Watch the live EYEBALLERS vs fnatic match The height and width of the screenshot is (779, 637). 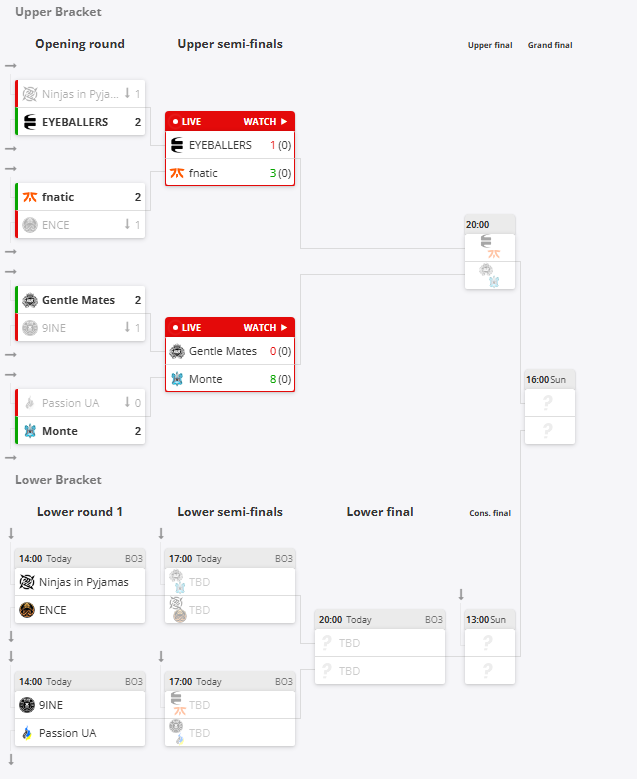coord(265,122)
